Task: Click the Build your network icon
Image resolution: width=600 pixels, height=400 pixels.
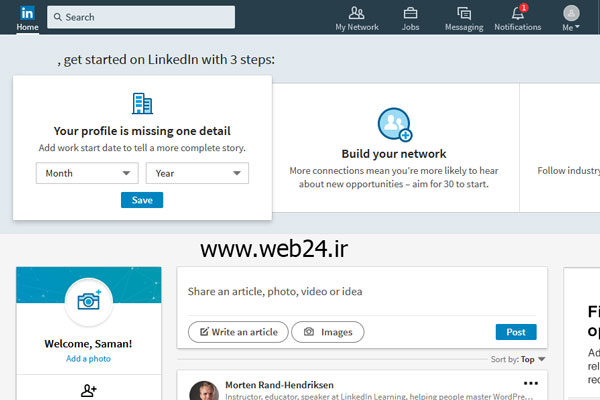Action: (x=395, y=124)
